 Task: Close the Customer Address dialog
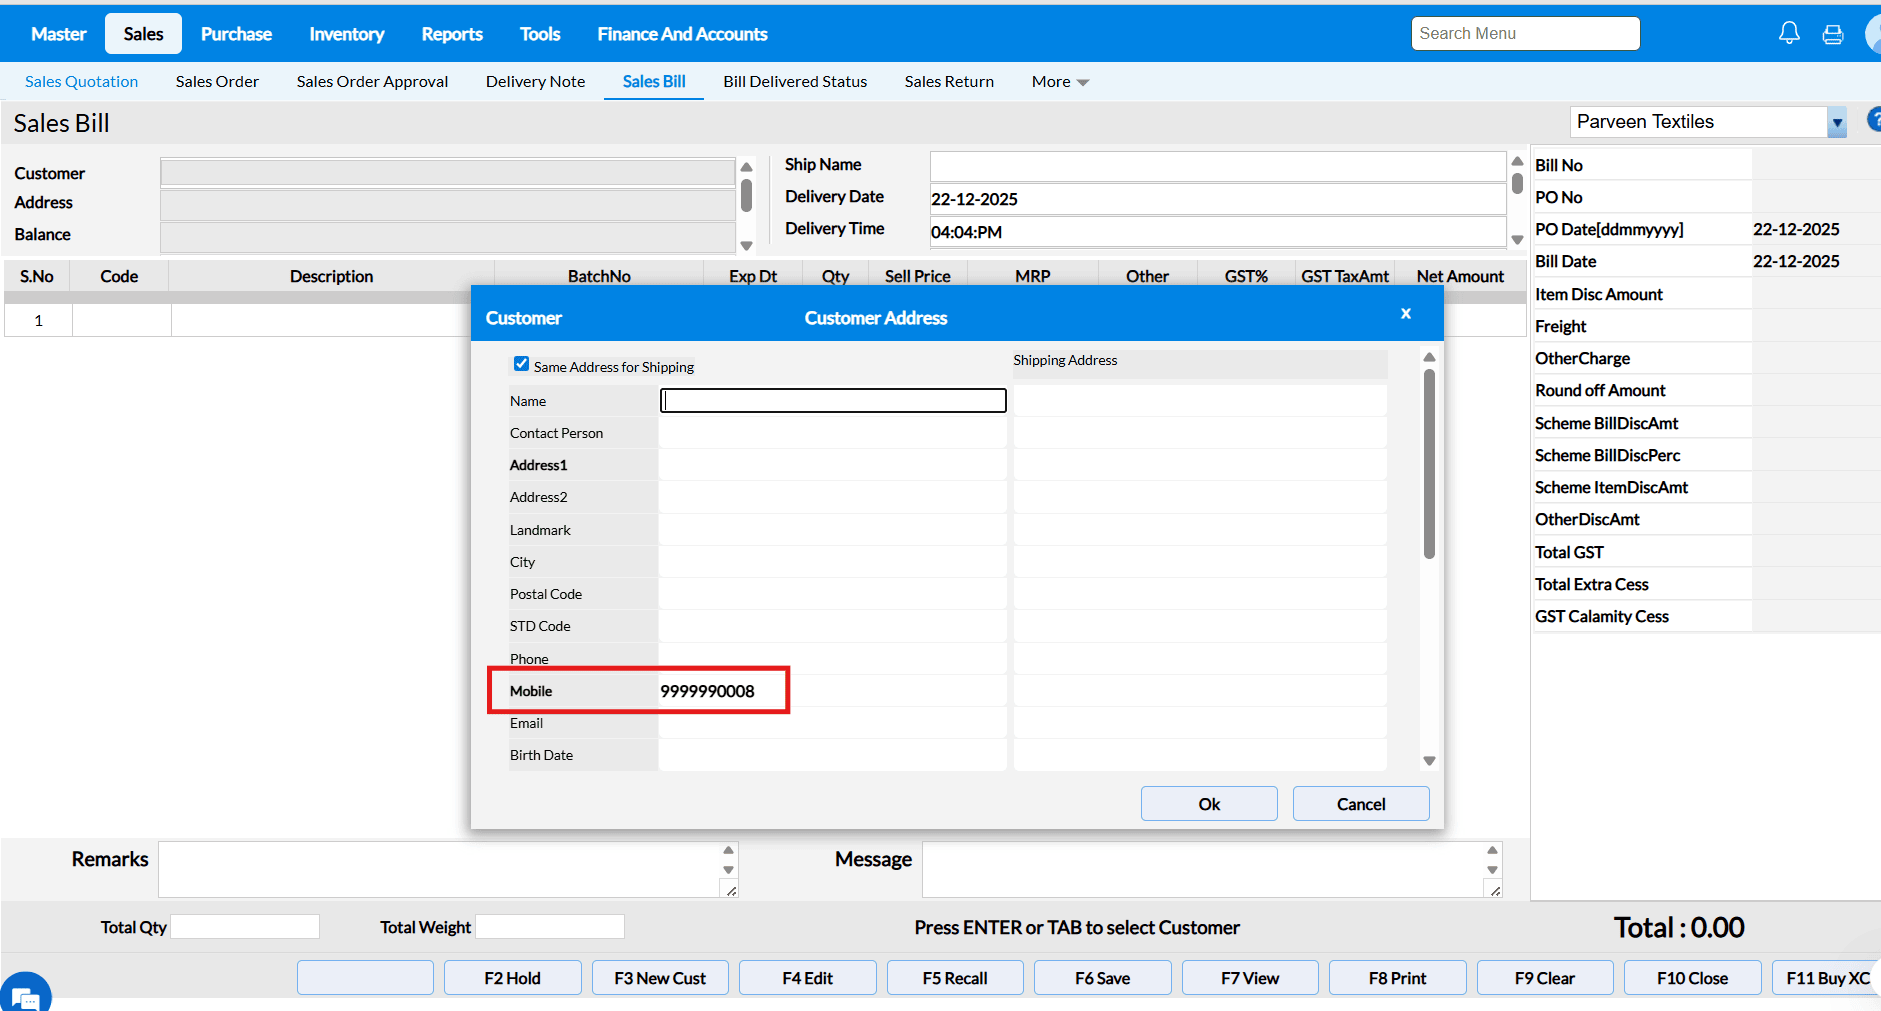coord(1405,314)
